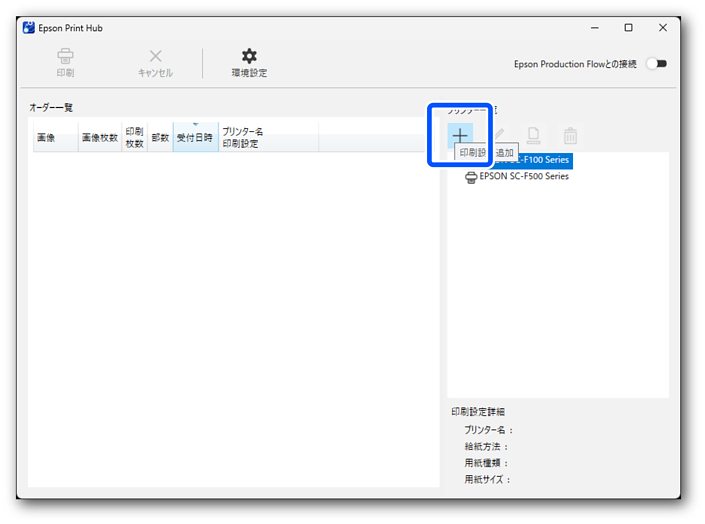Click the 画像枚数 column header

click(100, 138)
